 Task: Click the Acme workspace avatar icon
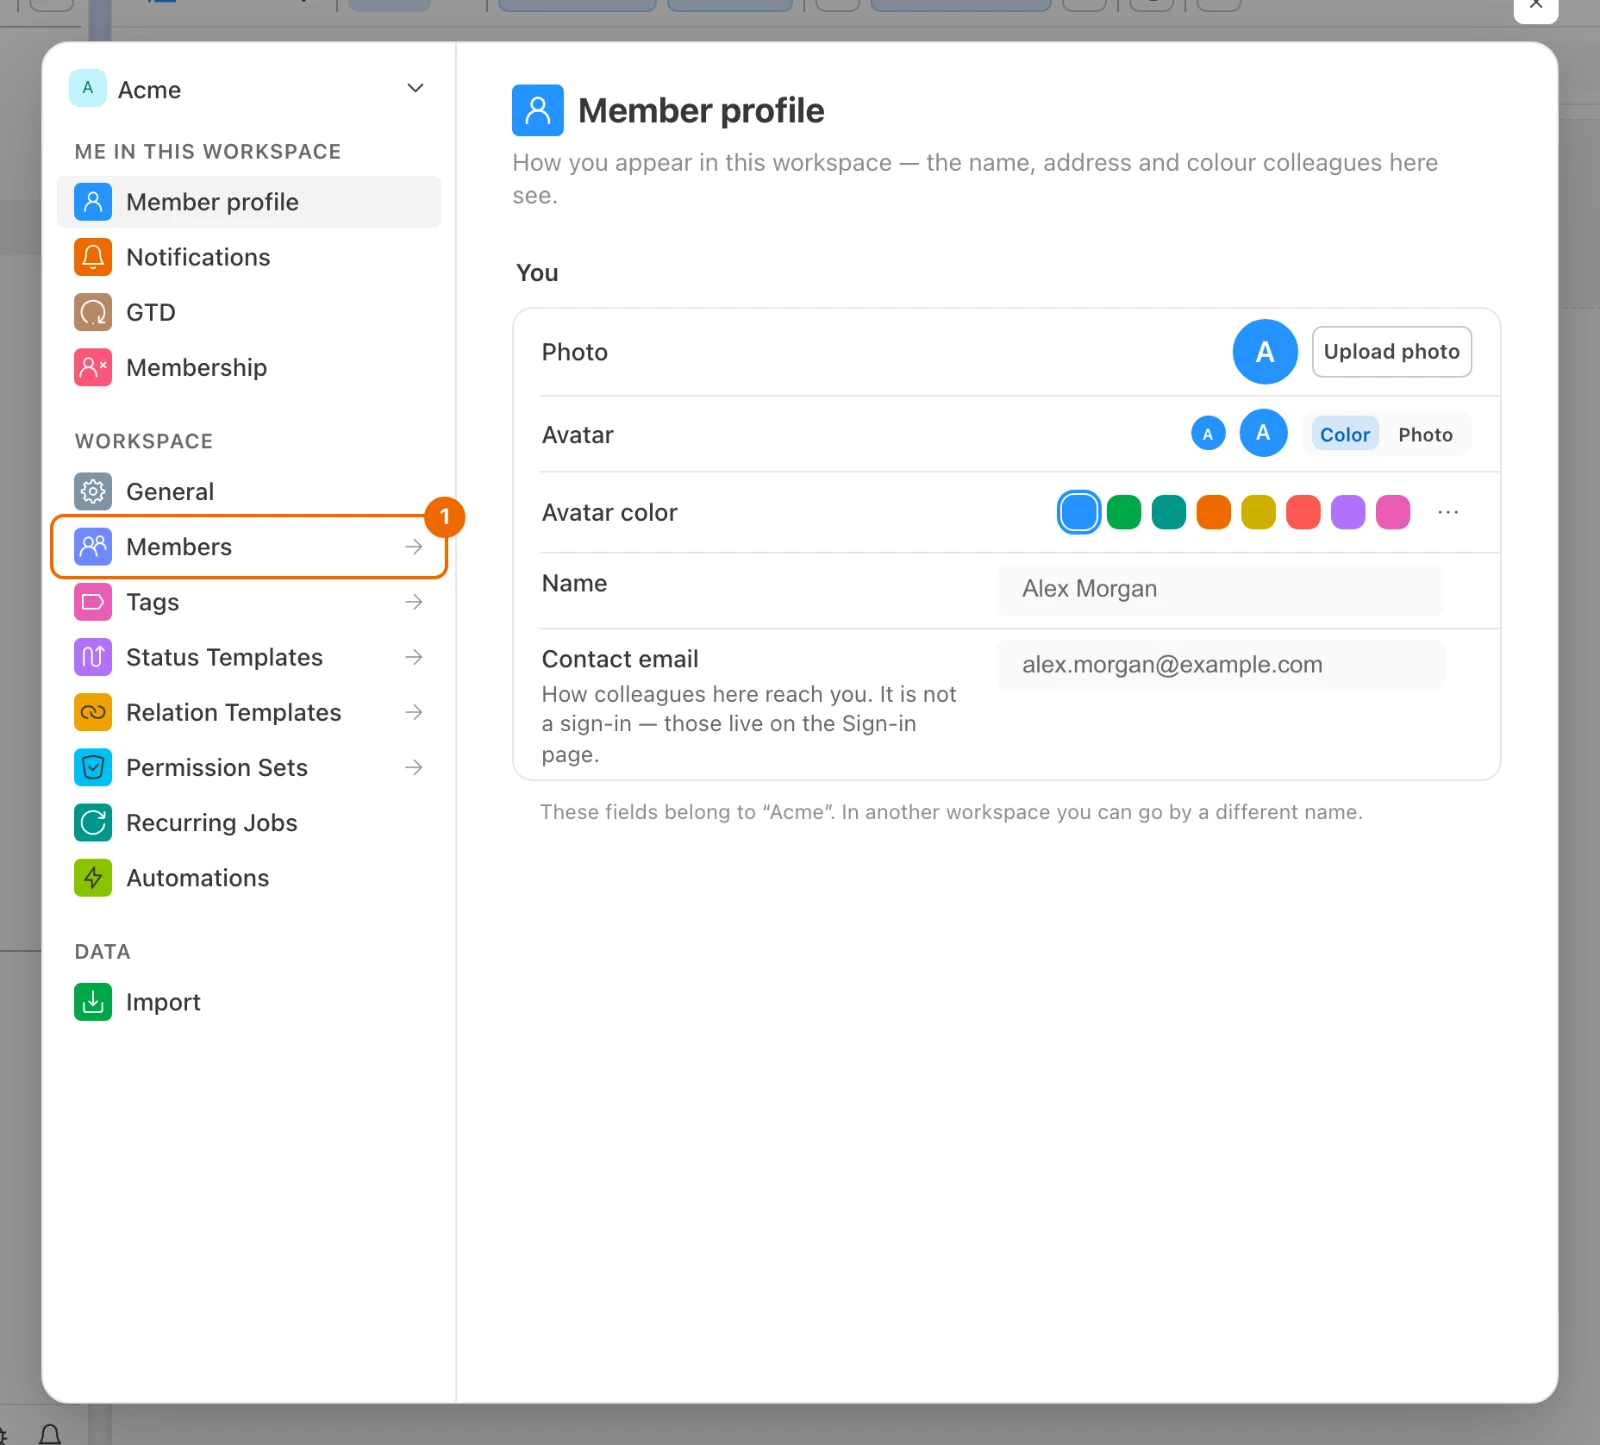pyautogui.click(x=88, y=88)
